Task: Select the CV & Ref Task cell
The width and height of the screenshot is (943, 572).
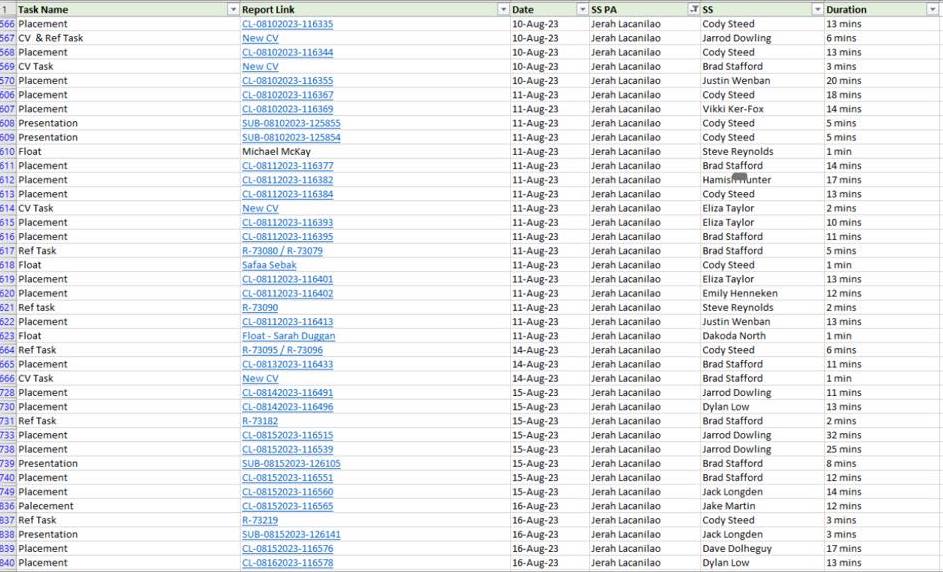Action: point(128,38)
